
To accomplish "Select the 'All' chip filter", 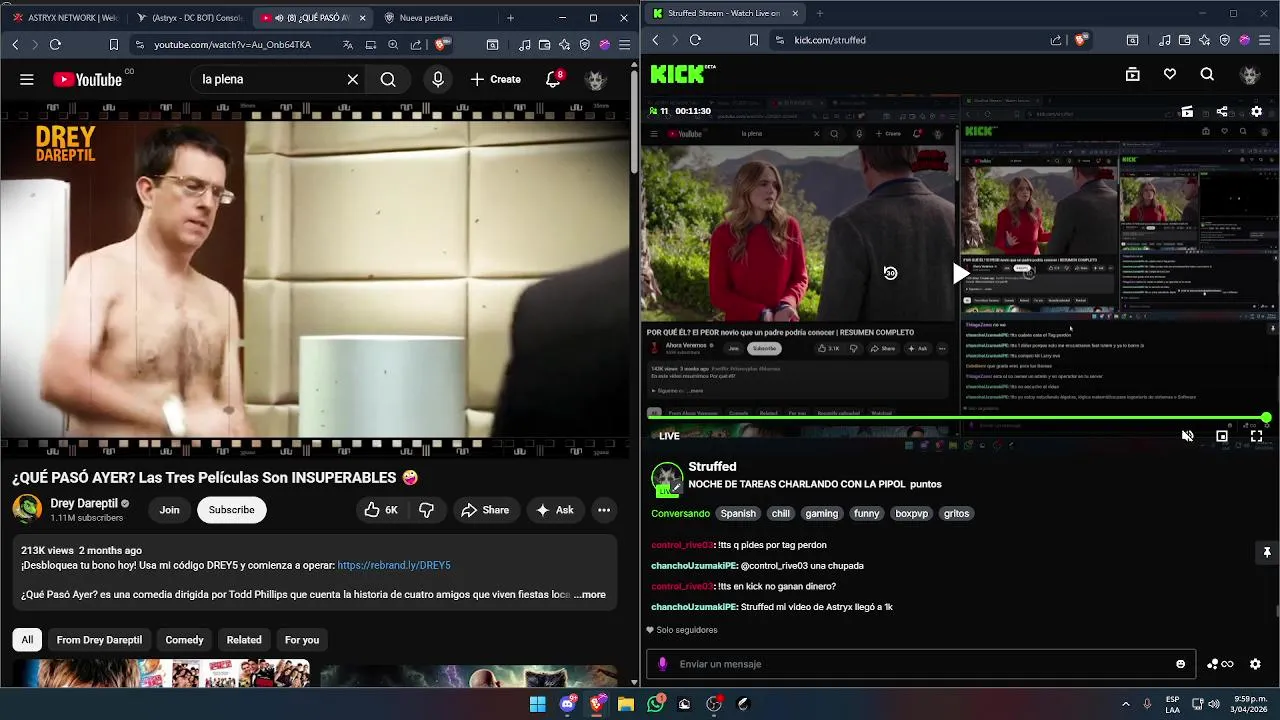I will (x=27, y=640).
